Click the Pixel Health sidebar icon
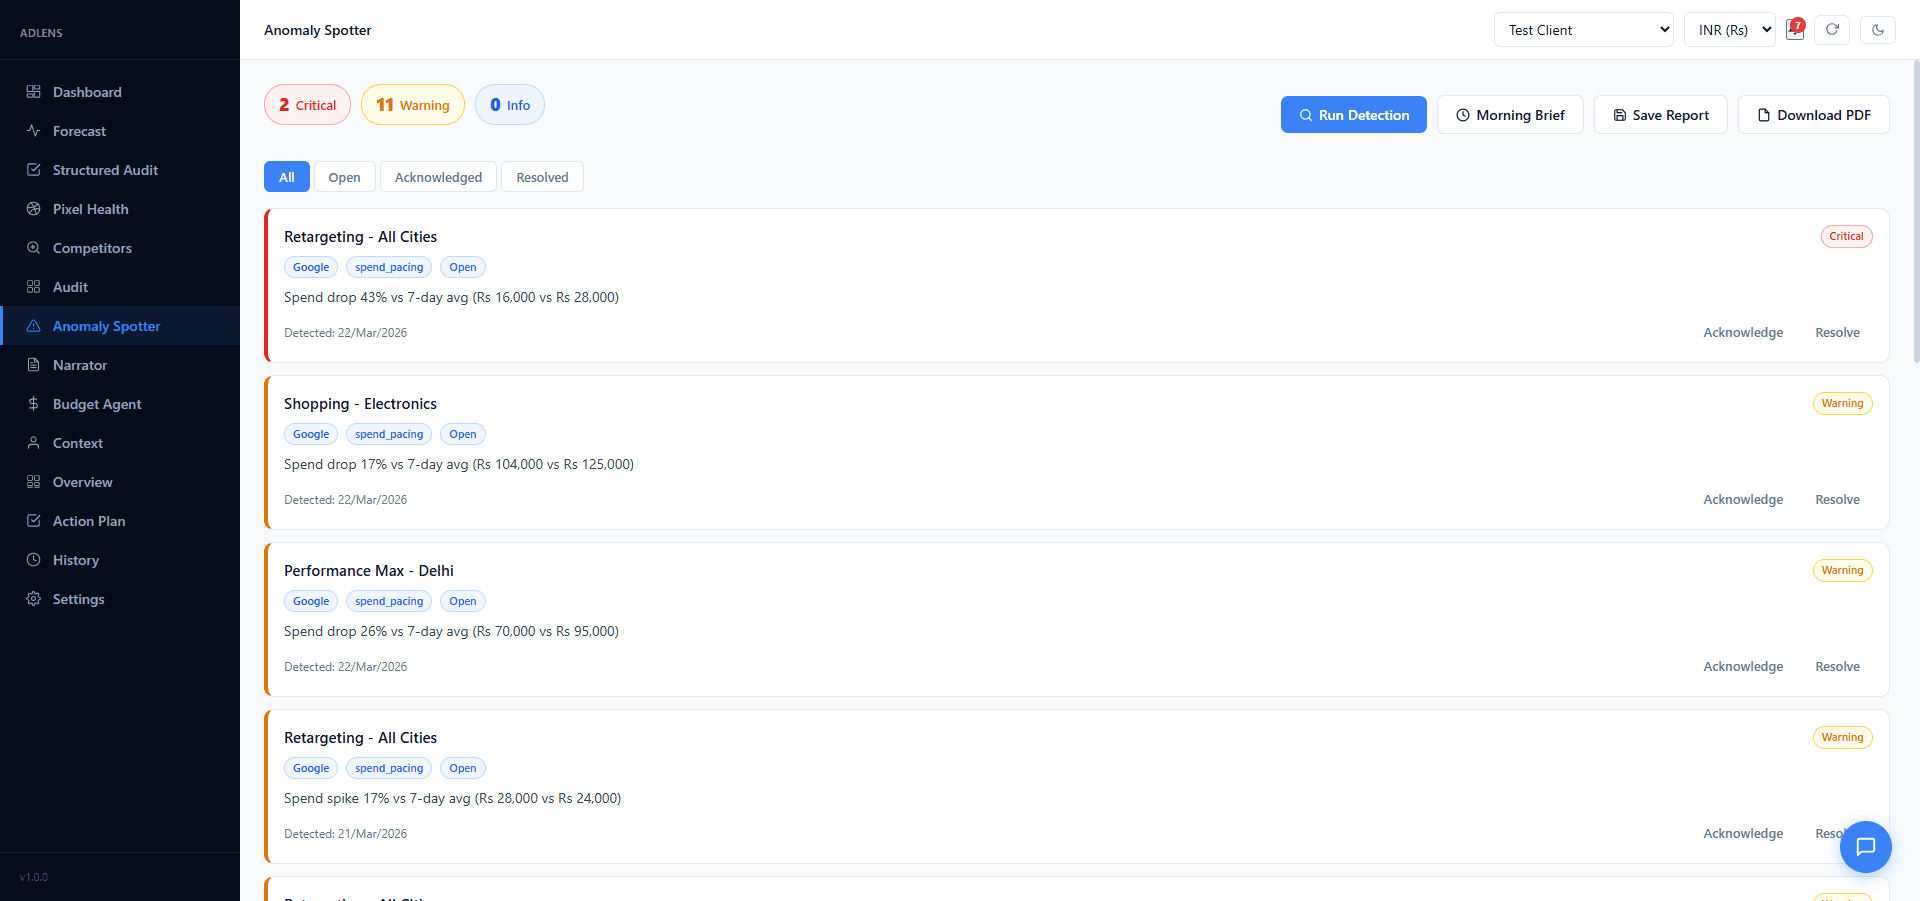Screen dimensions: 1920x901 coord(33,209)
